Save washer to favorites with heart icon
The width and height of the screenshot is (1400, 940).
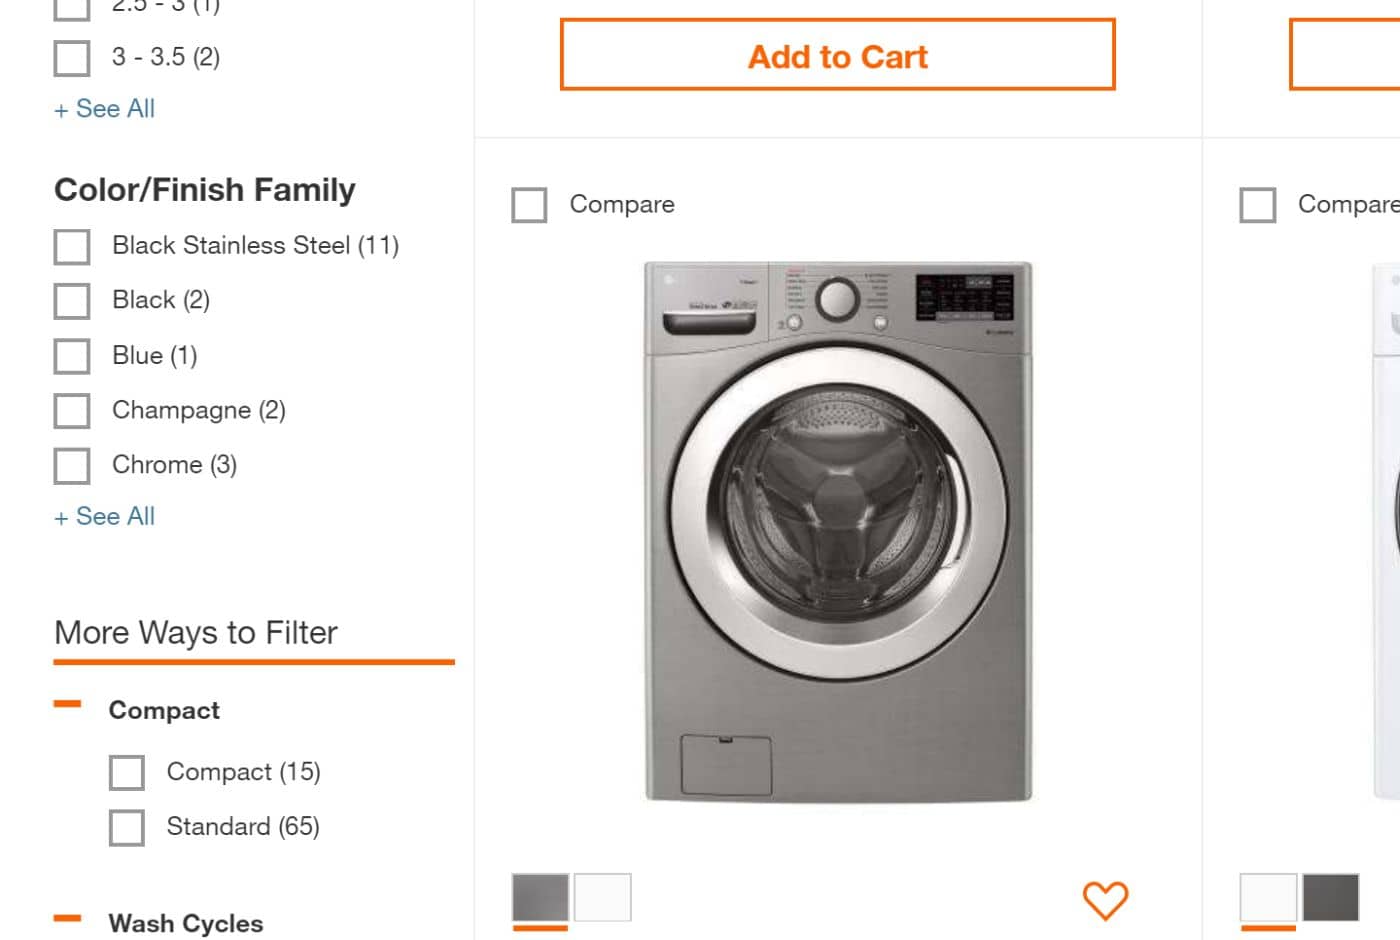click(1105, 900)
